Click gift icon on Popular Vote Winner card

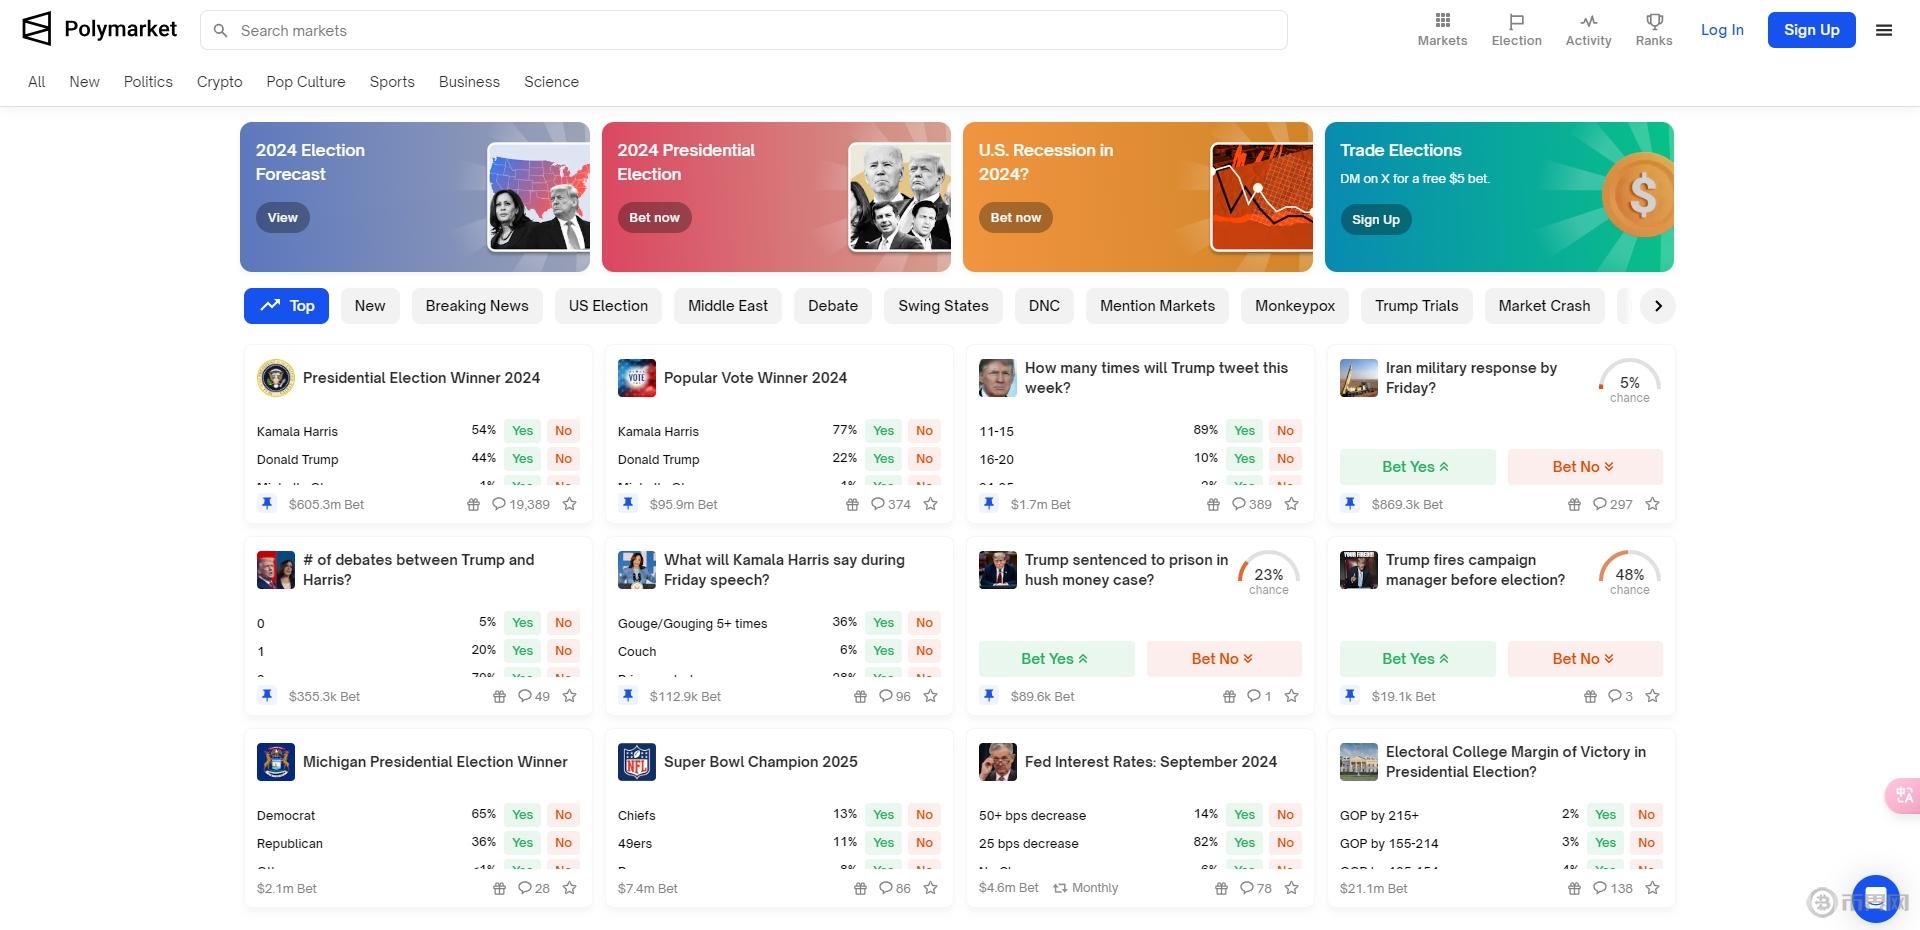click(852, 505)
